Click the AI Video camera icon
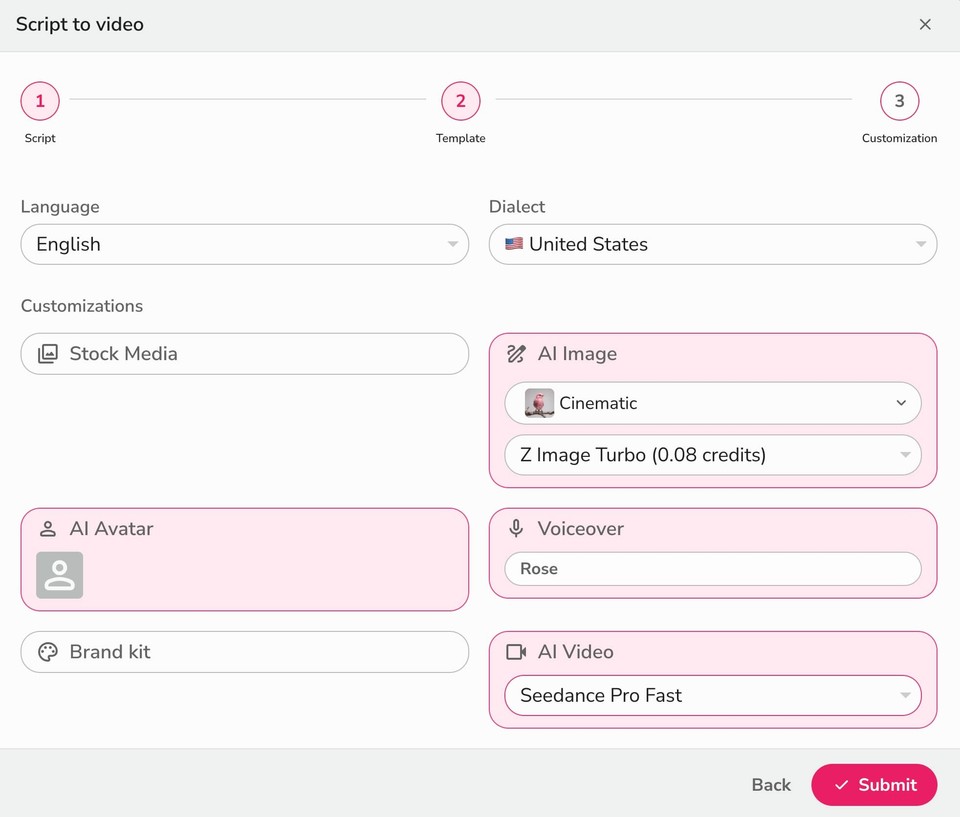 [517, 651]
